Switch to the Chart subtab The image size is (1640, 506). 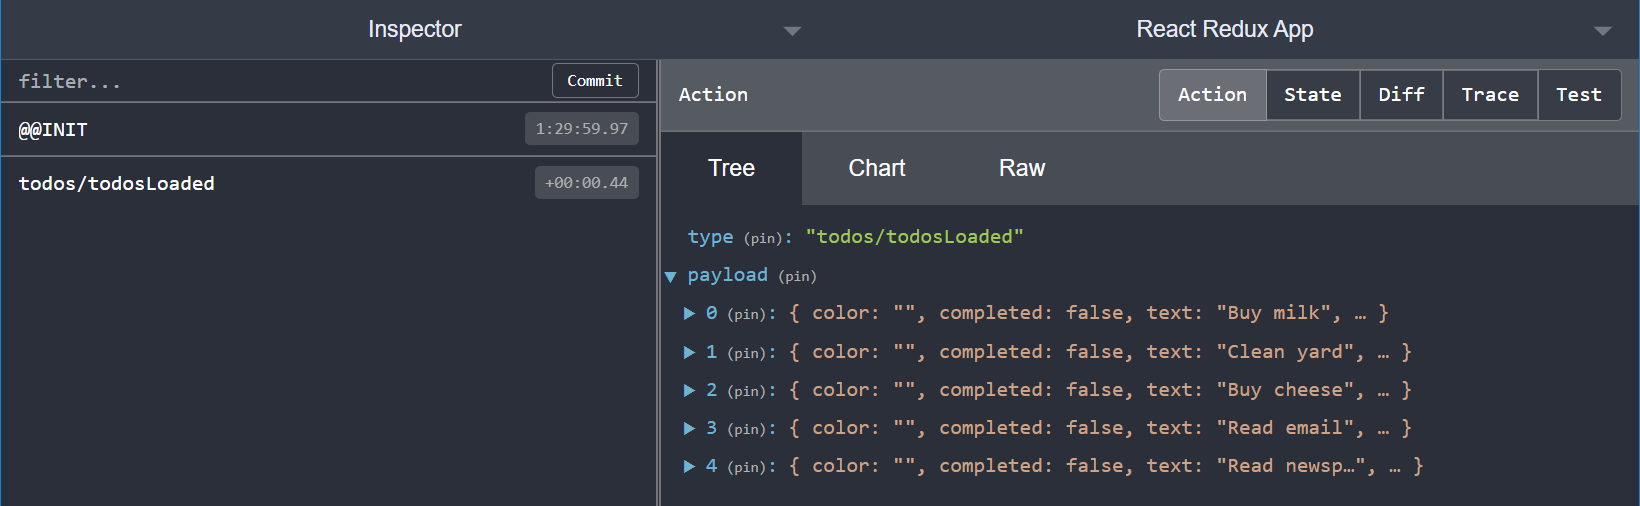pyautogui.click(x=876, y=169)
